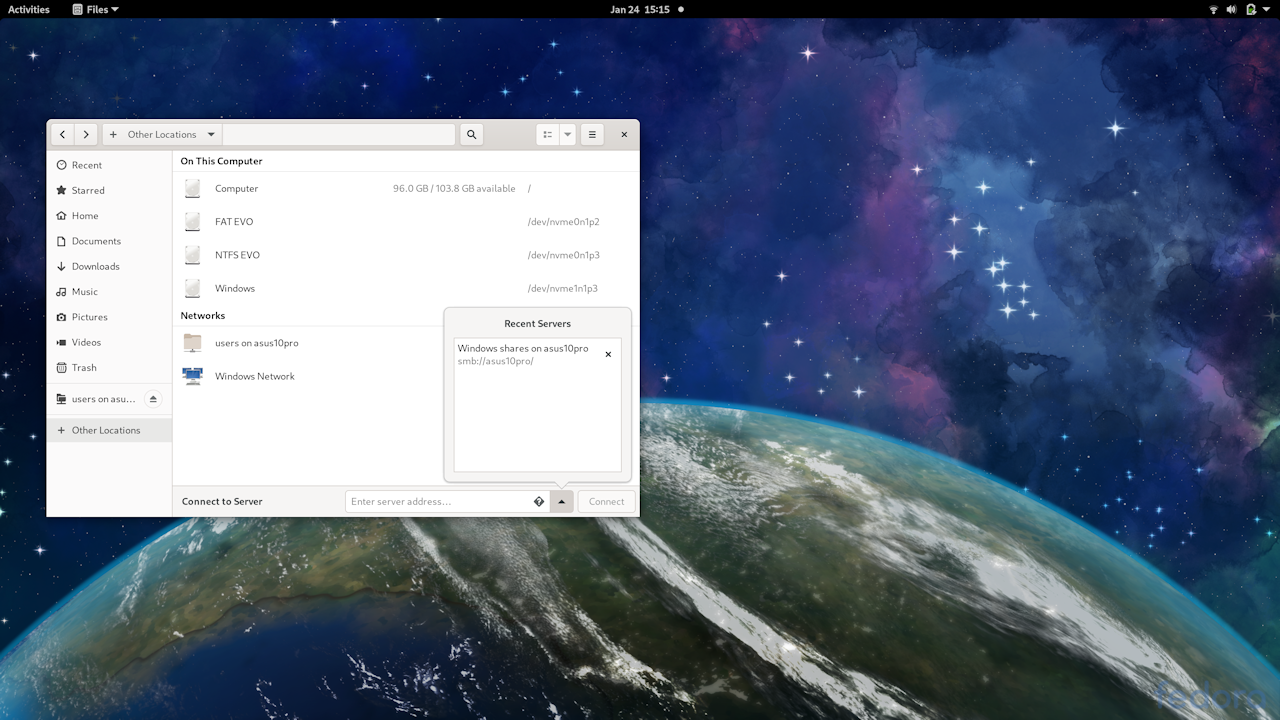Show the server address help icon
Image resolution: width=1280 pixels, height=720 pixels.
(x=539, y=501)
